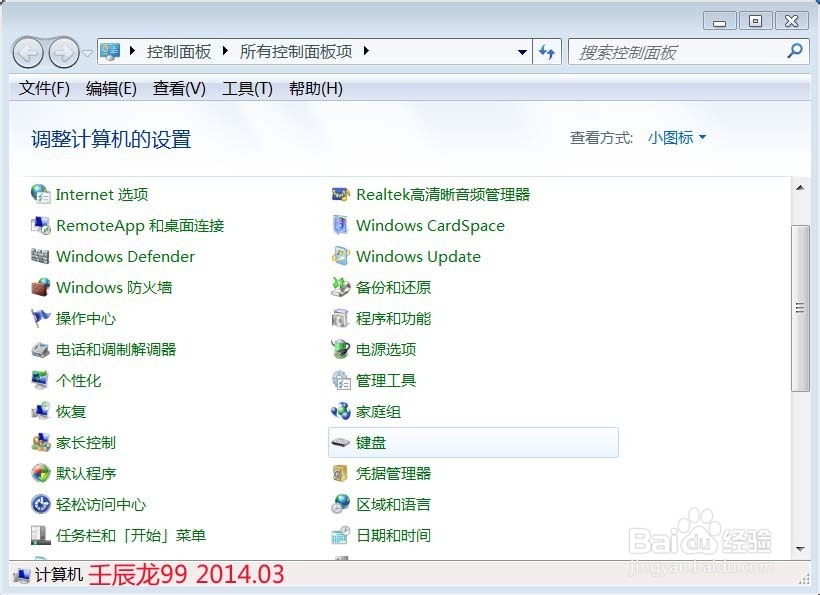Click the 家庭组 icon
Viewport: 820px width, 595px height.
point(340,411)
